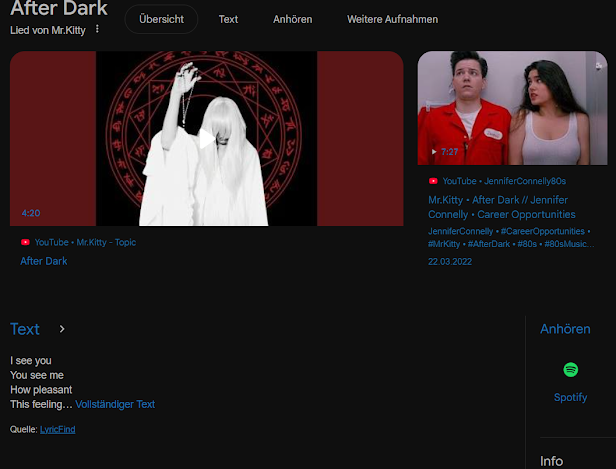This screenshot has width=616, height=469.
Task: Click the small play icon beside 7:27
Action: pos(434,152)
